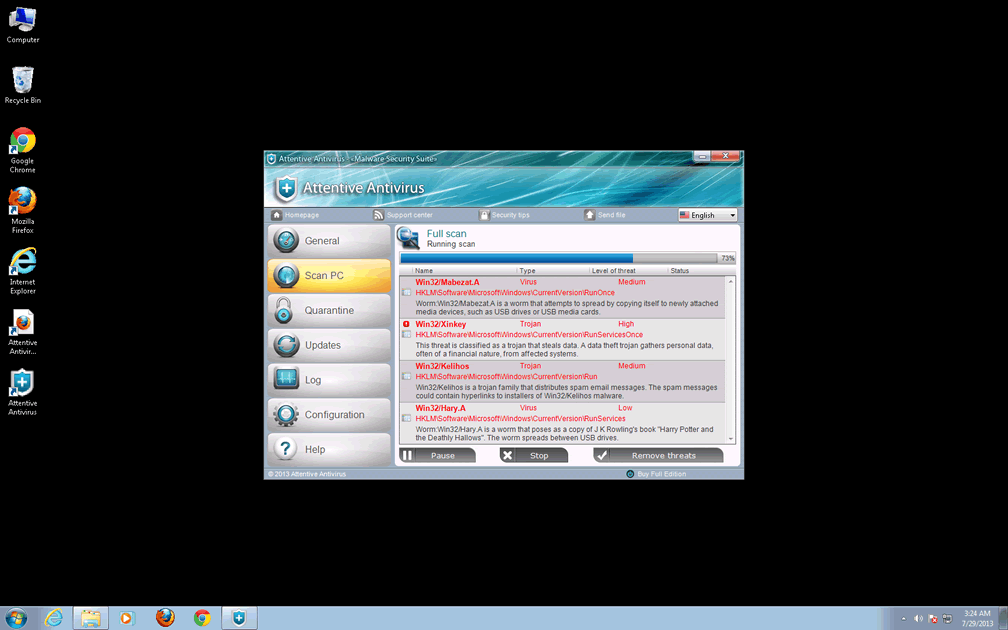The width and height of the screenshot is (1008, 630).
Task: Click the scan progress bar
Action: (558, 258)
